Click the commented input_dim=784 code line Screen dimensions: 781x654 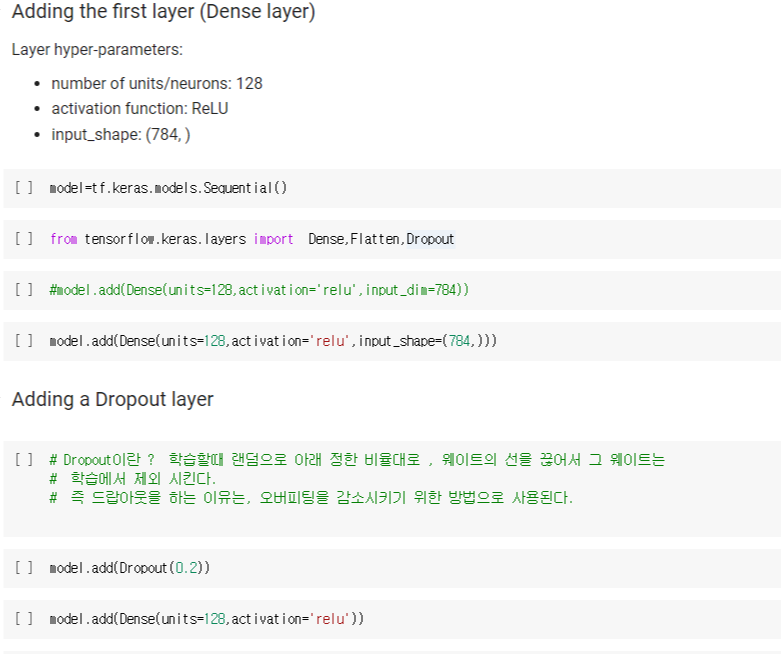pos(259,290)
